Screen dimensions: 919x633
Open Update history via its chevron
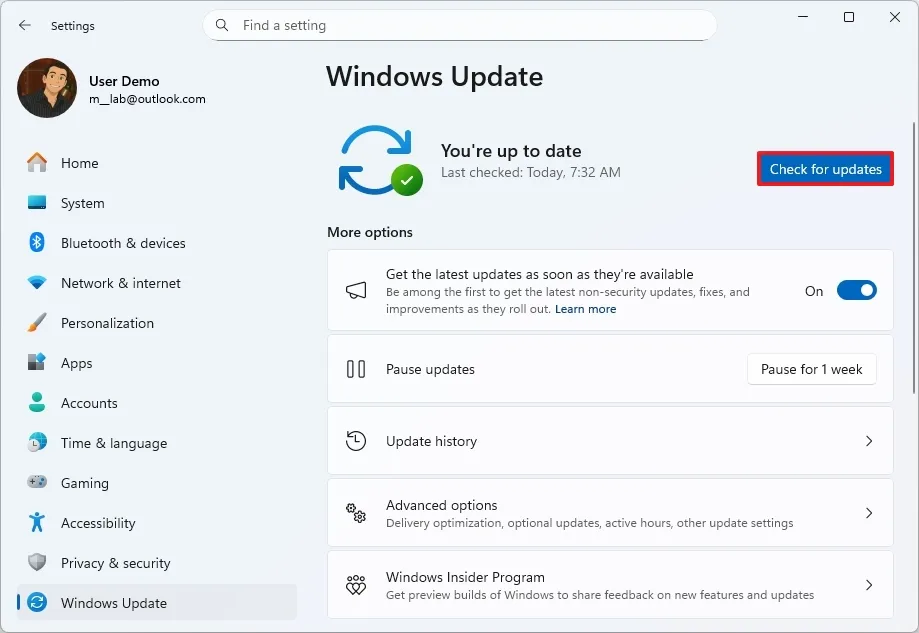pos(867,441)
